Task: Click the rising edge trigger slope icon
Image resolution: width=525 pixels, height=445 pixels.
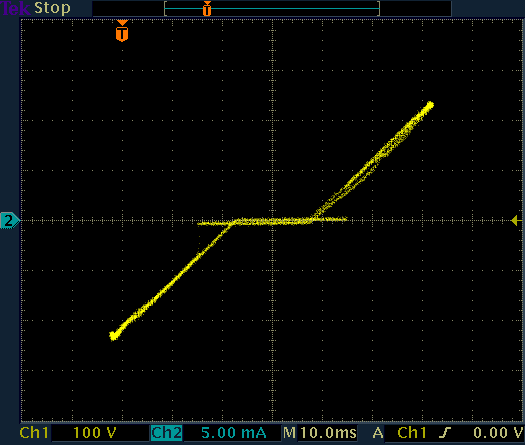Action: pyautogui.click(x=445, y=433)
